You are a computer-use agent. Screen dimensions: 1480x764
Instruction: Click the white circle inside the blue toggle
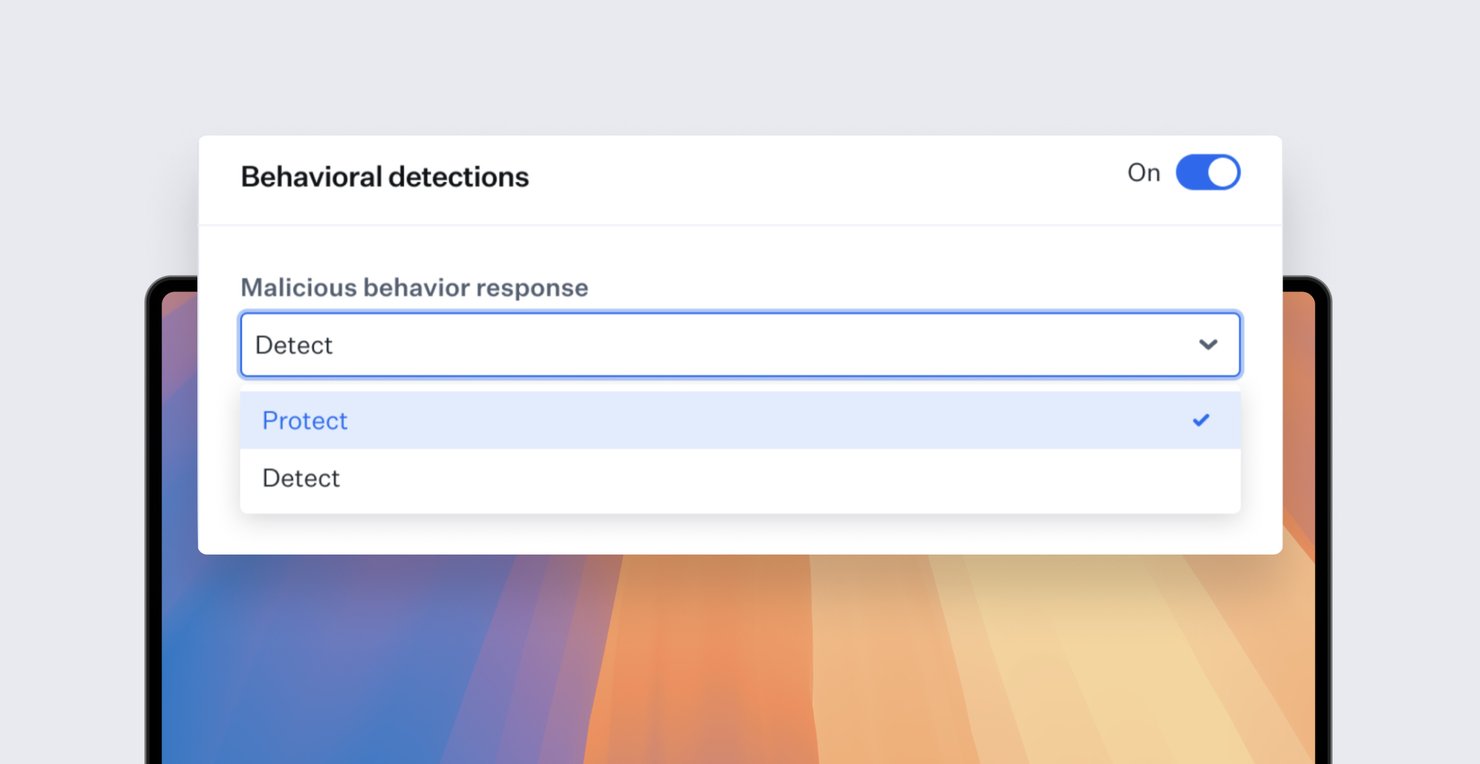[x=1220, y=172]
